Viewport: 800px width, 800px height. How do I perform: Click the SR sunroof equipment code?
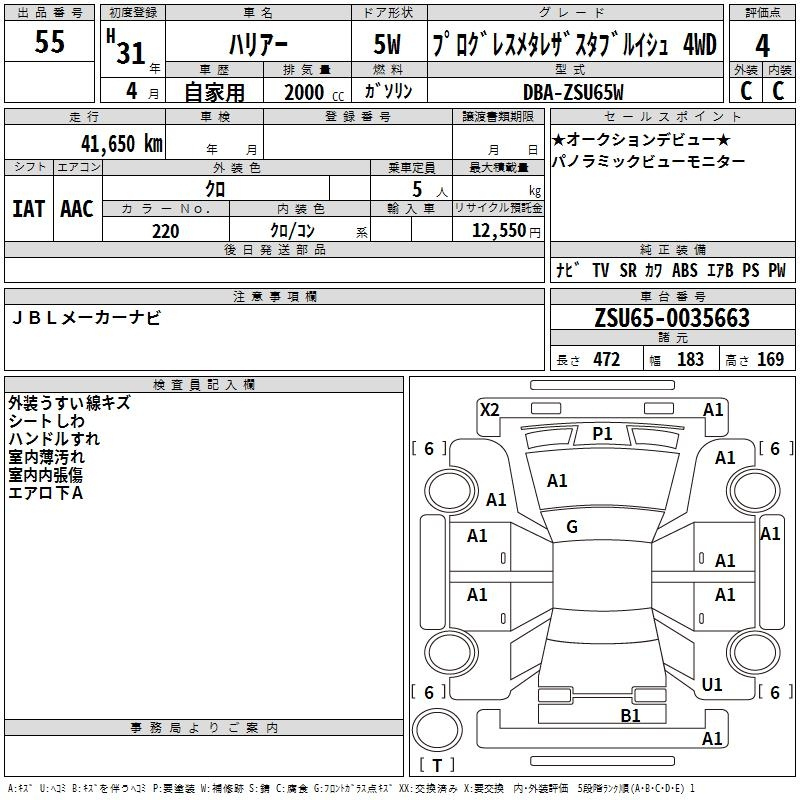click(628, 270)
